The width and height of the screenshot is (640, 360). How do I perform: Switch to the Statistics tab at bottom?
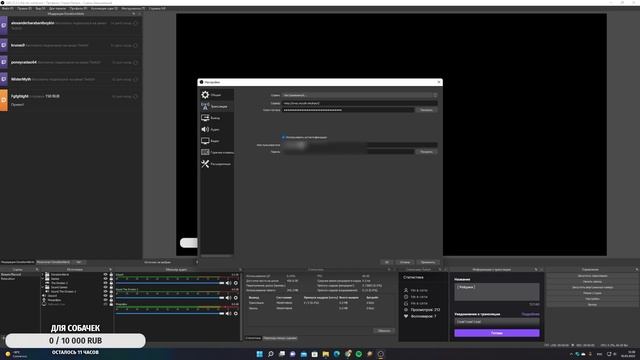point(253,338)
